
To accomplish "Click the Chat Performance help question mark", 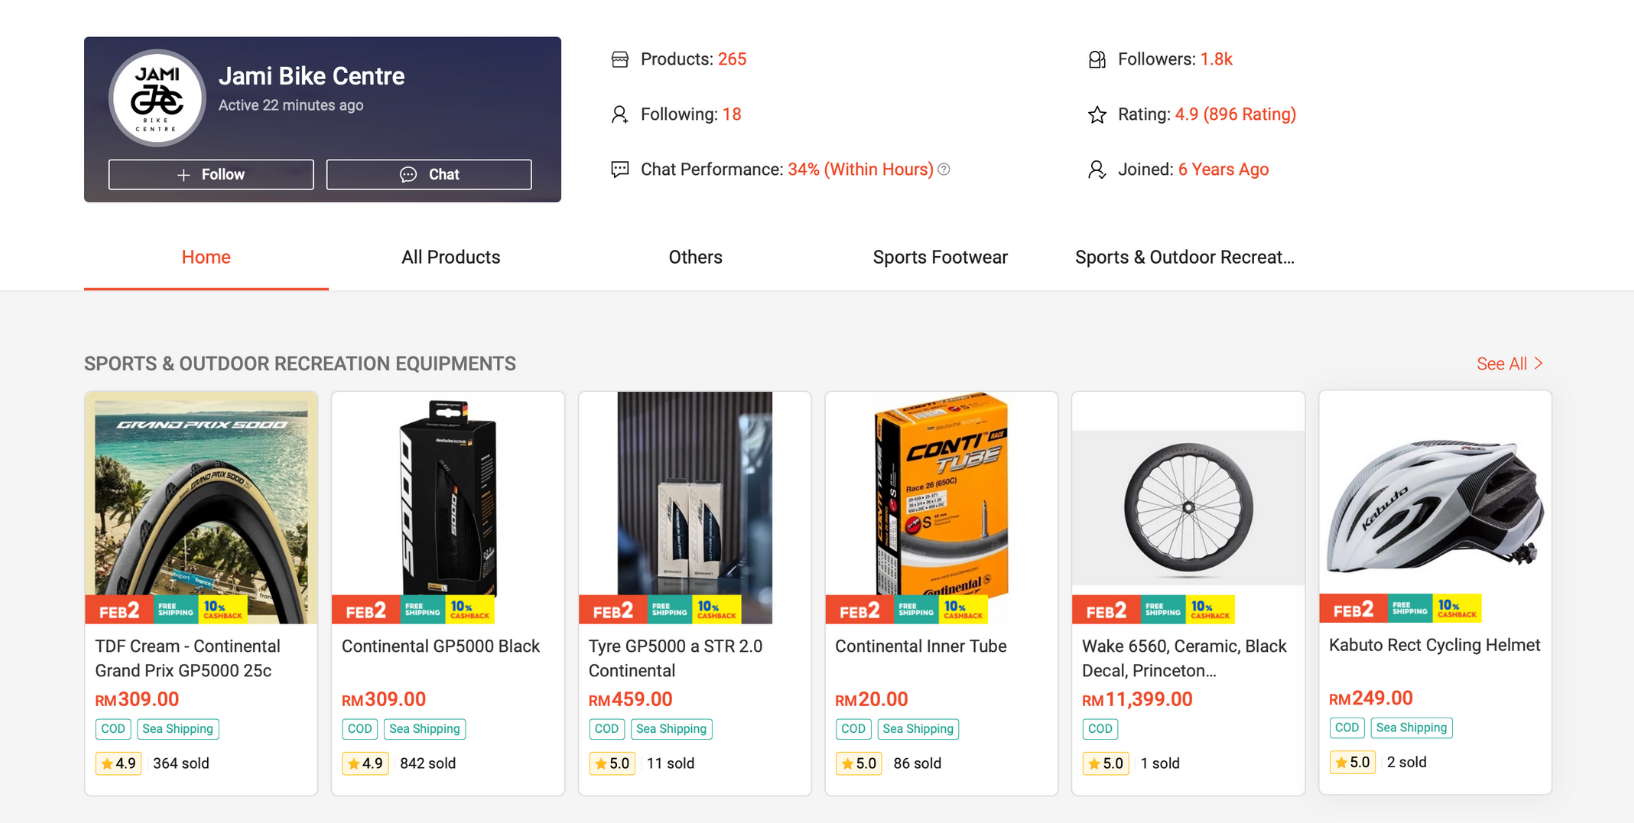I will [x=944, y=170].
